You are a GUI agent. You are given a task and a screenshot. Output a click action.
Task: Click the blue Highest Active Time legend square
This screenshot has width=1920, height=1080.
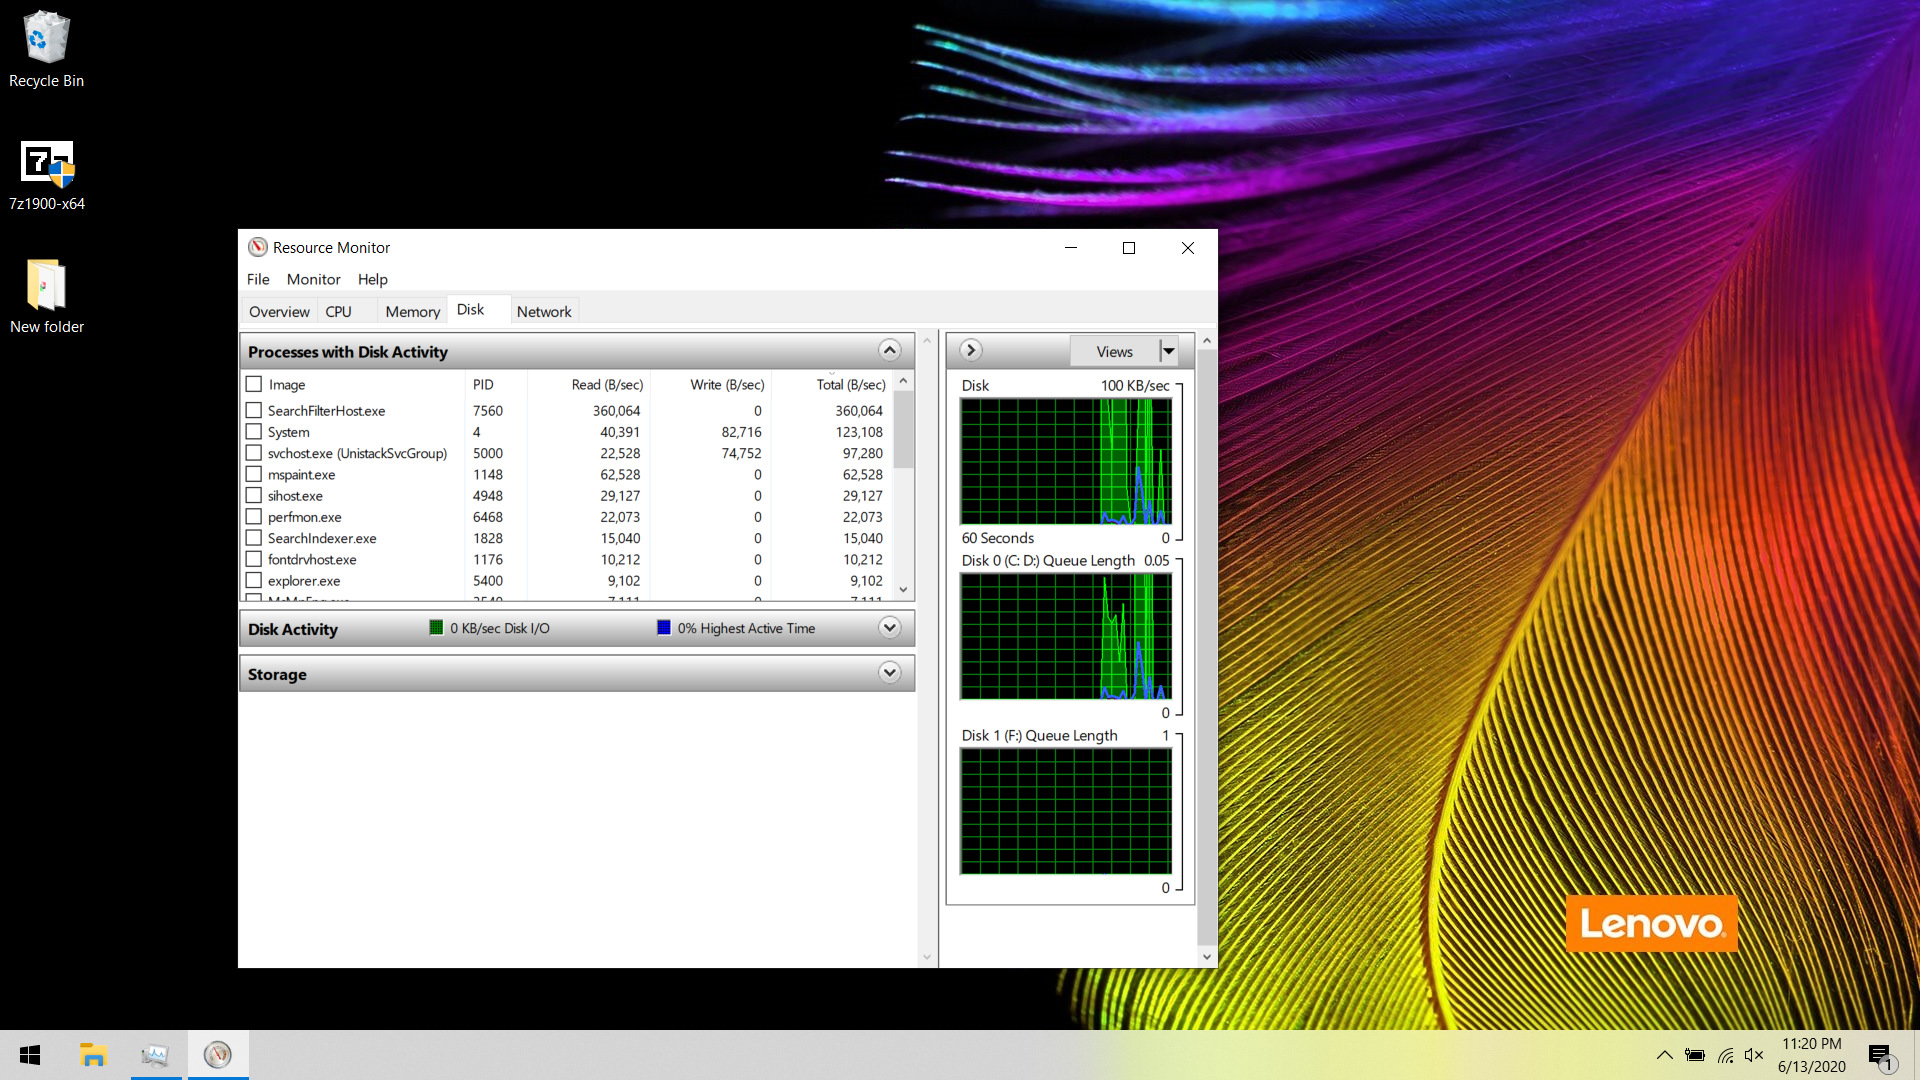(x=663, y=628)
